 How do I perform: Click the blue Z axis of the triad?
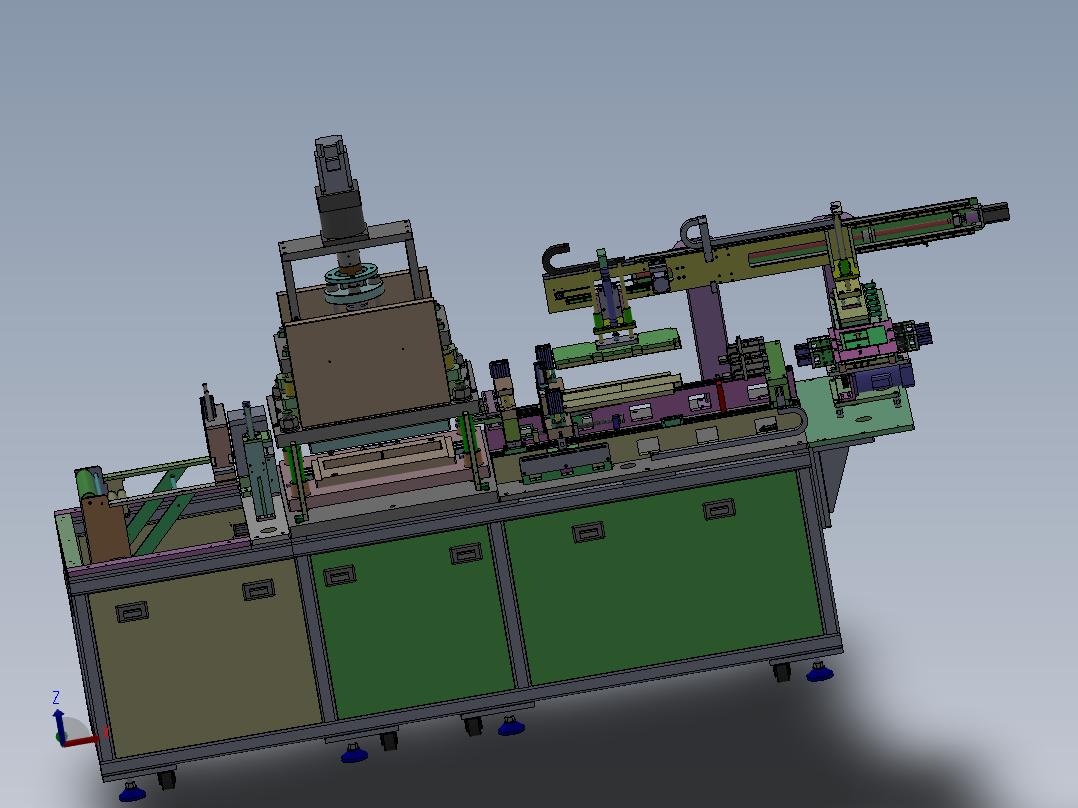pos(59,726)
